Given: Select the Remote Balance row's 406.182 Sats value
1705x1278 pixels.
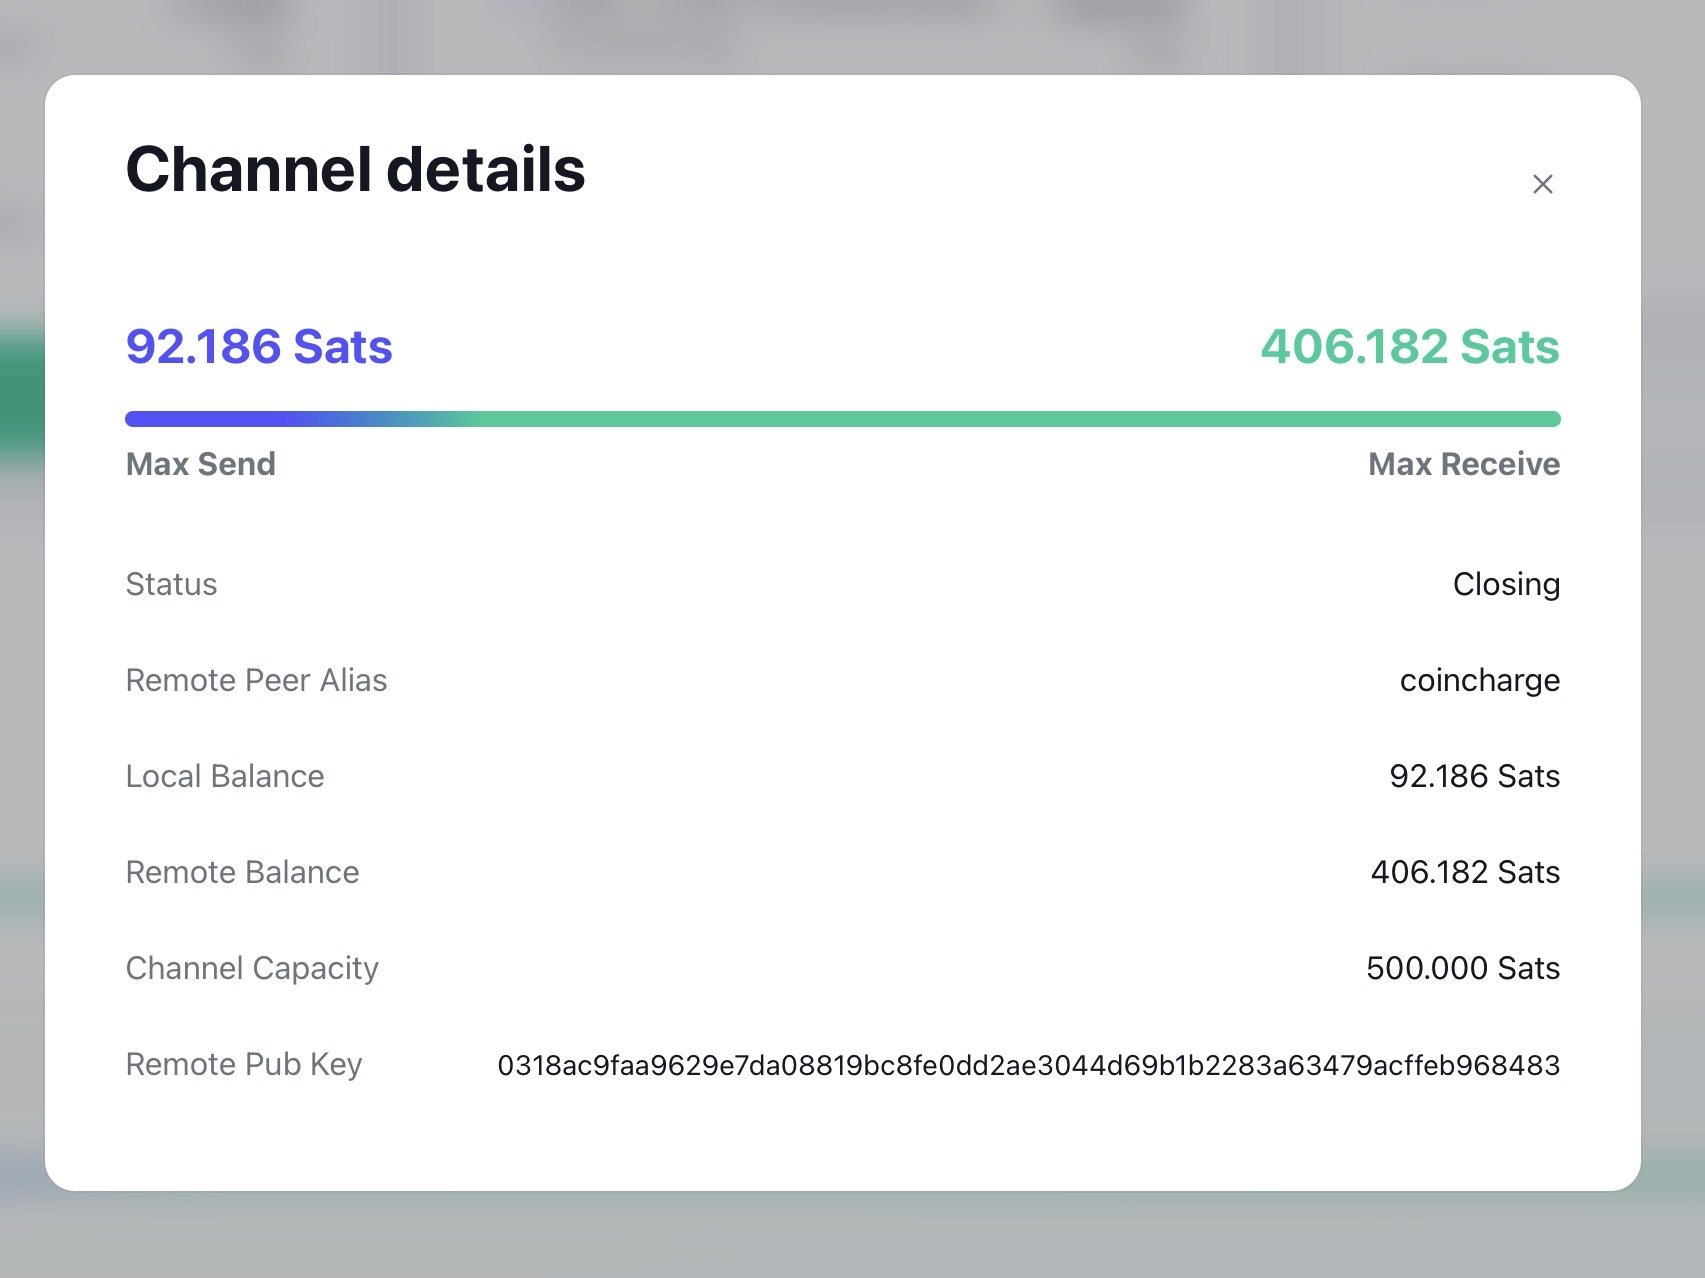Looking at the screenshot, I should (x=1465, y=872).
